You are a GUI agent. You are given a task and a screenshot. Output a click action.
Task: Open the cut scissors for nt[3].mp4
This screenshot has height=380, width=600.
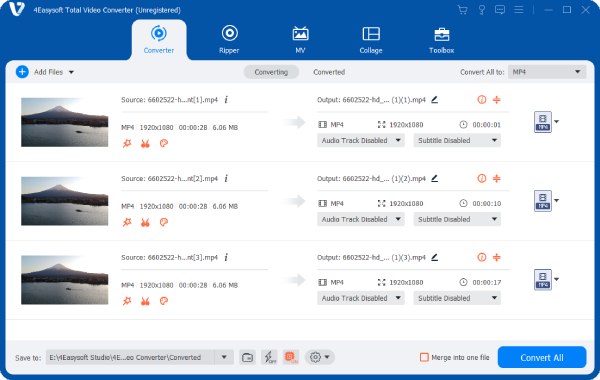click(x=145, y=301)
